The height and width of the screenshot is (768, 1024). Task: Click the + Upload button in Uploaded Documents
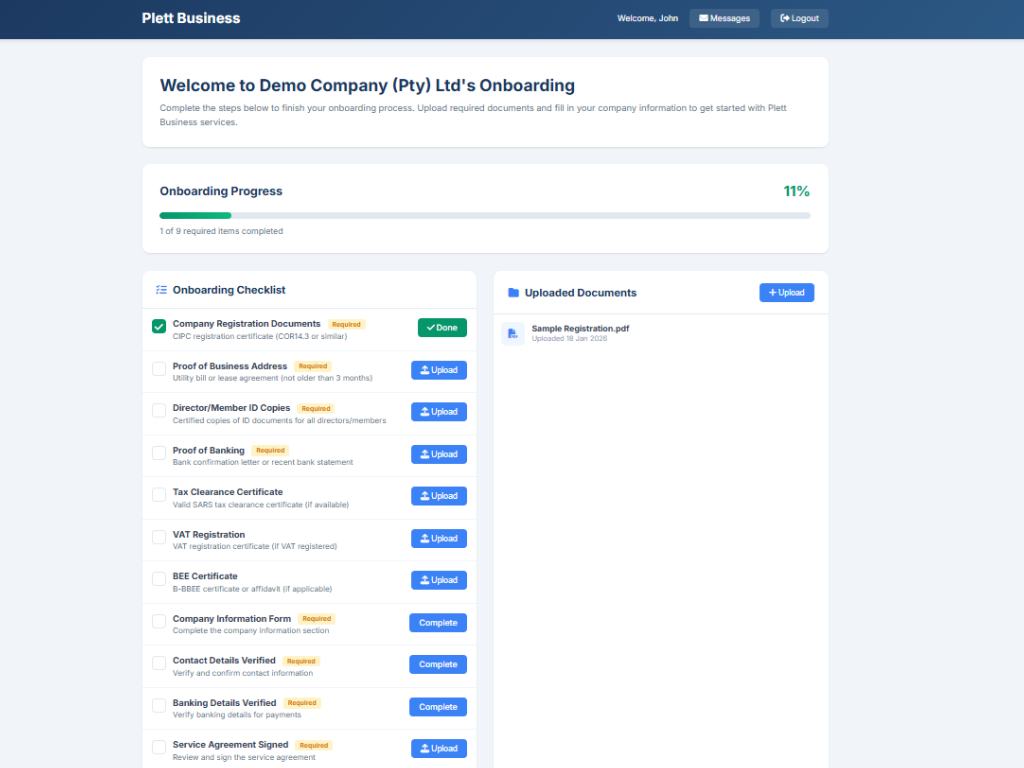(x=786, y=292)
